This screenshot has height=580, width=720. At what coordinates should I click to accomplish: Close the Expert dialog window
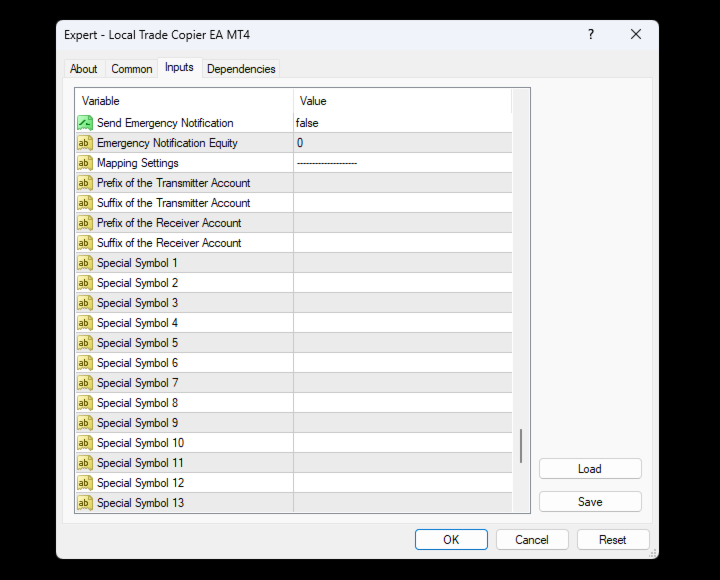coord(636,34)
